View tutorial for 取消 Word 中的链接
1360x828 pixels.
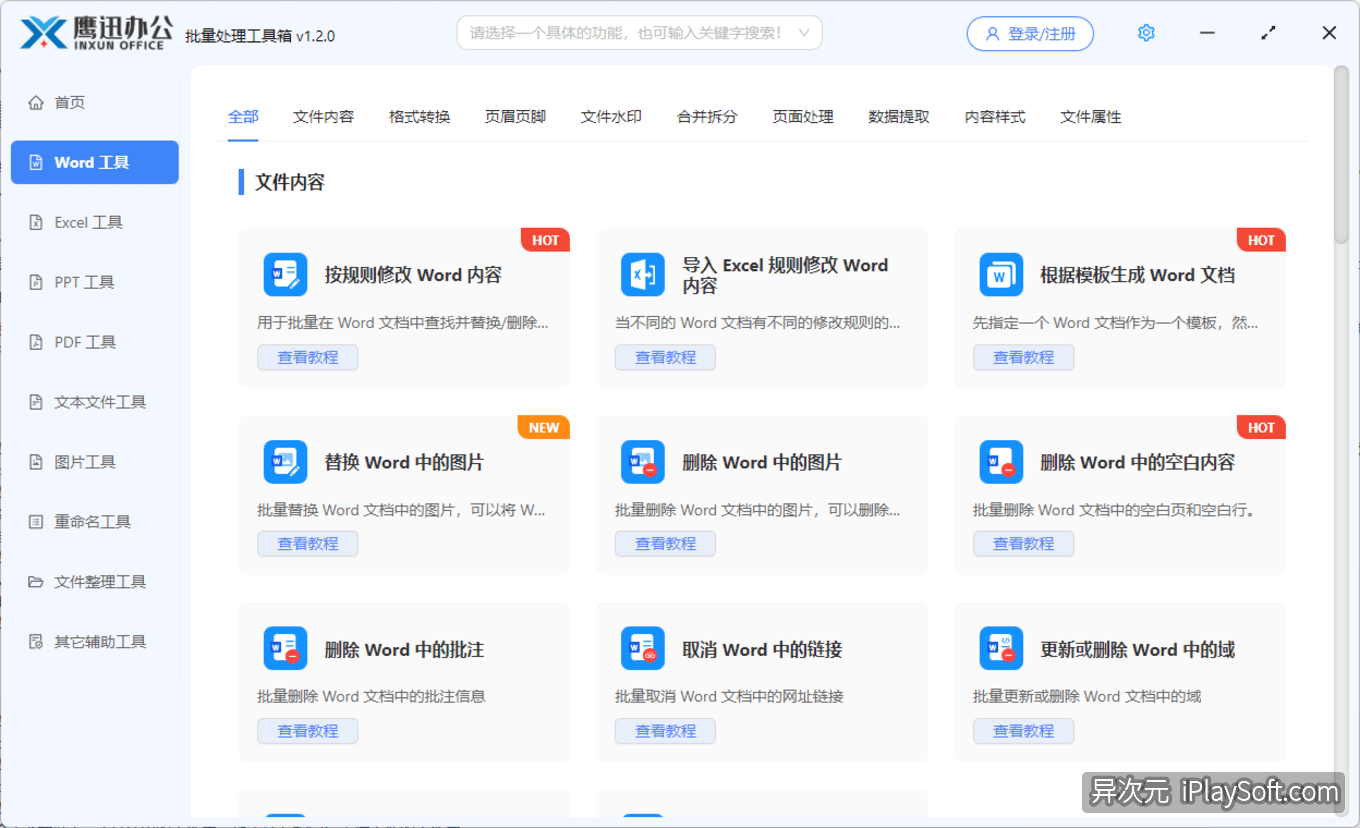[666, 731]
